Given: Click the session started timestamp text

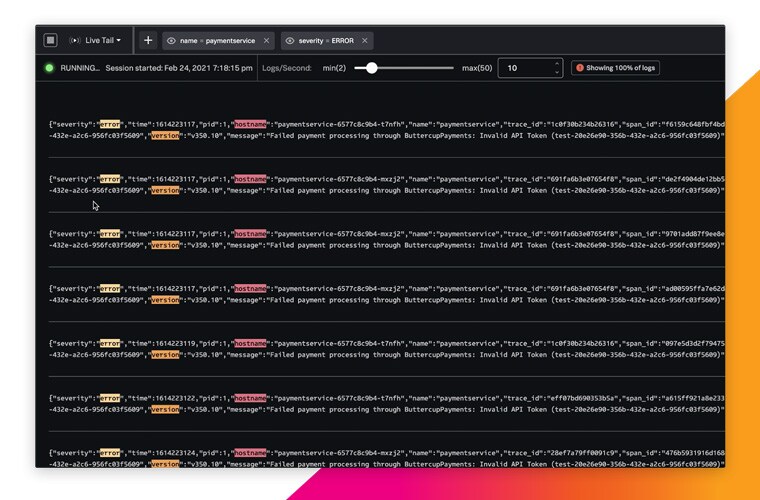Looking at the screenshot, I should click(179, 68).
